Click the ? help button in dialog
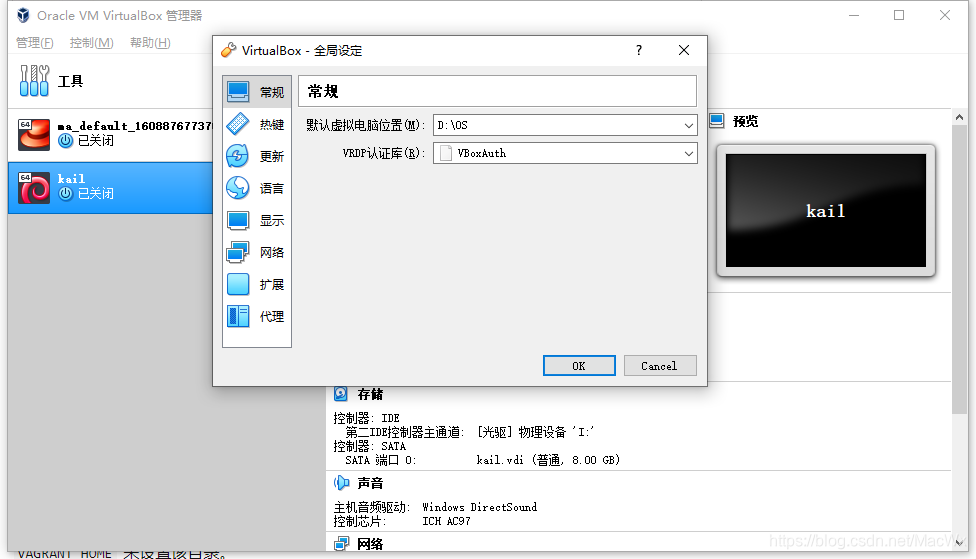976x559 pixels. (x=639, y=50)
